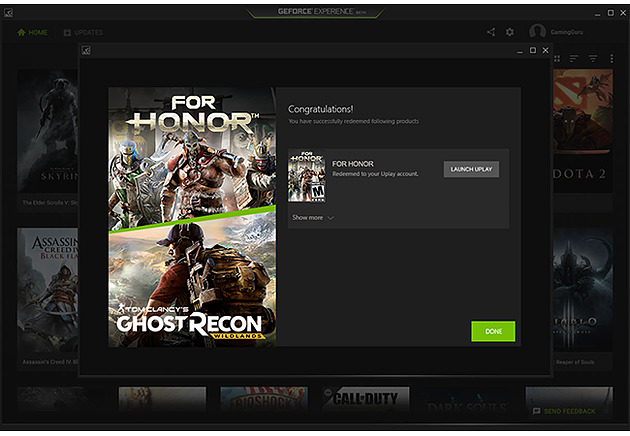Maximize the GeForce Experience main window

coord(610,13)
